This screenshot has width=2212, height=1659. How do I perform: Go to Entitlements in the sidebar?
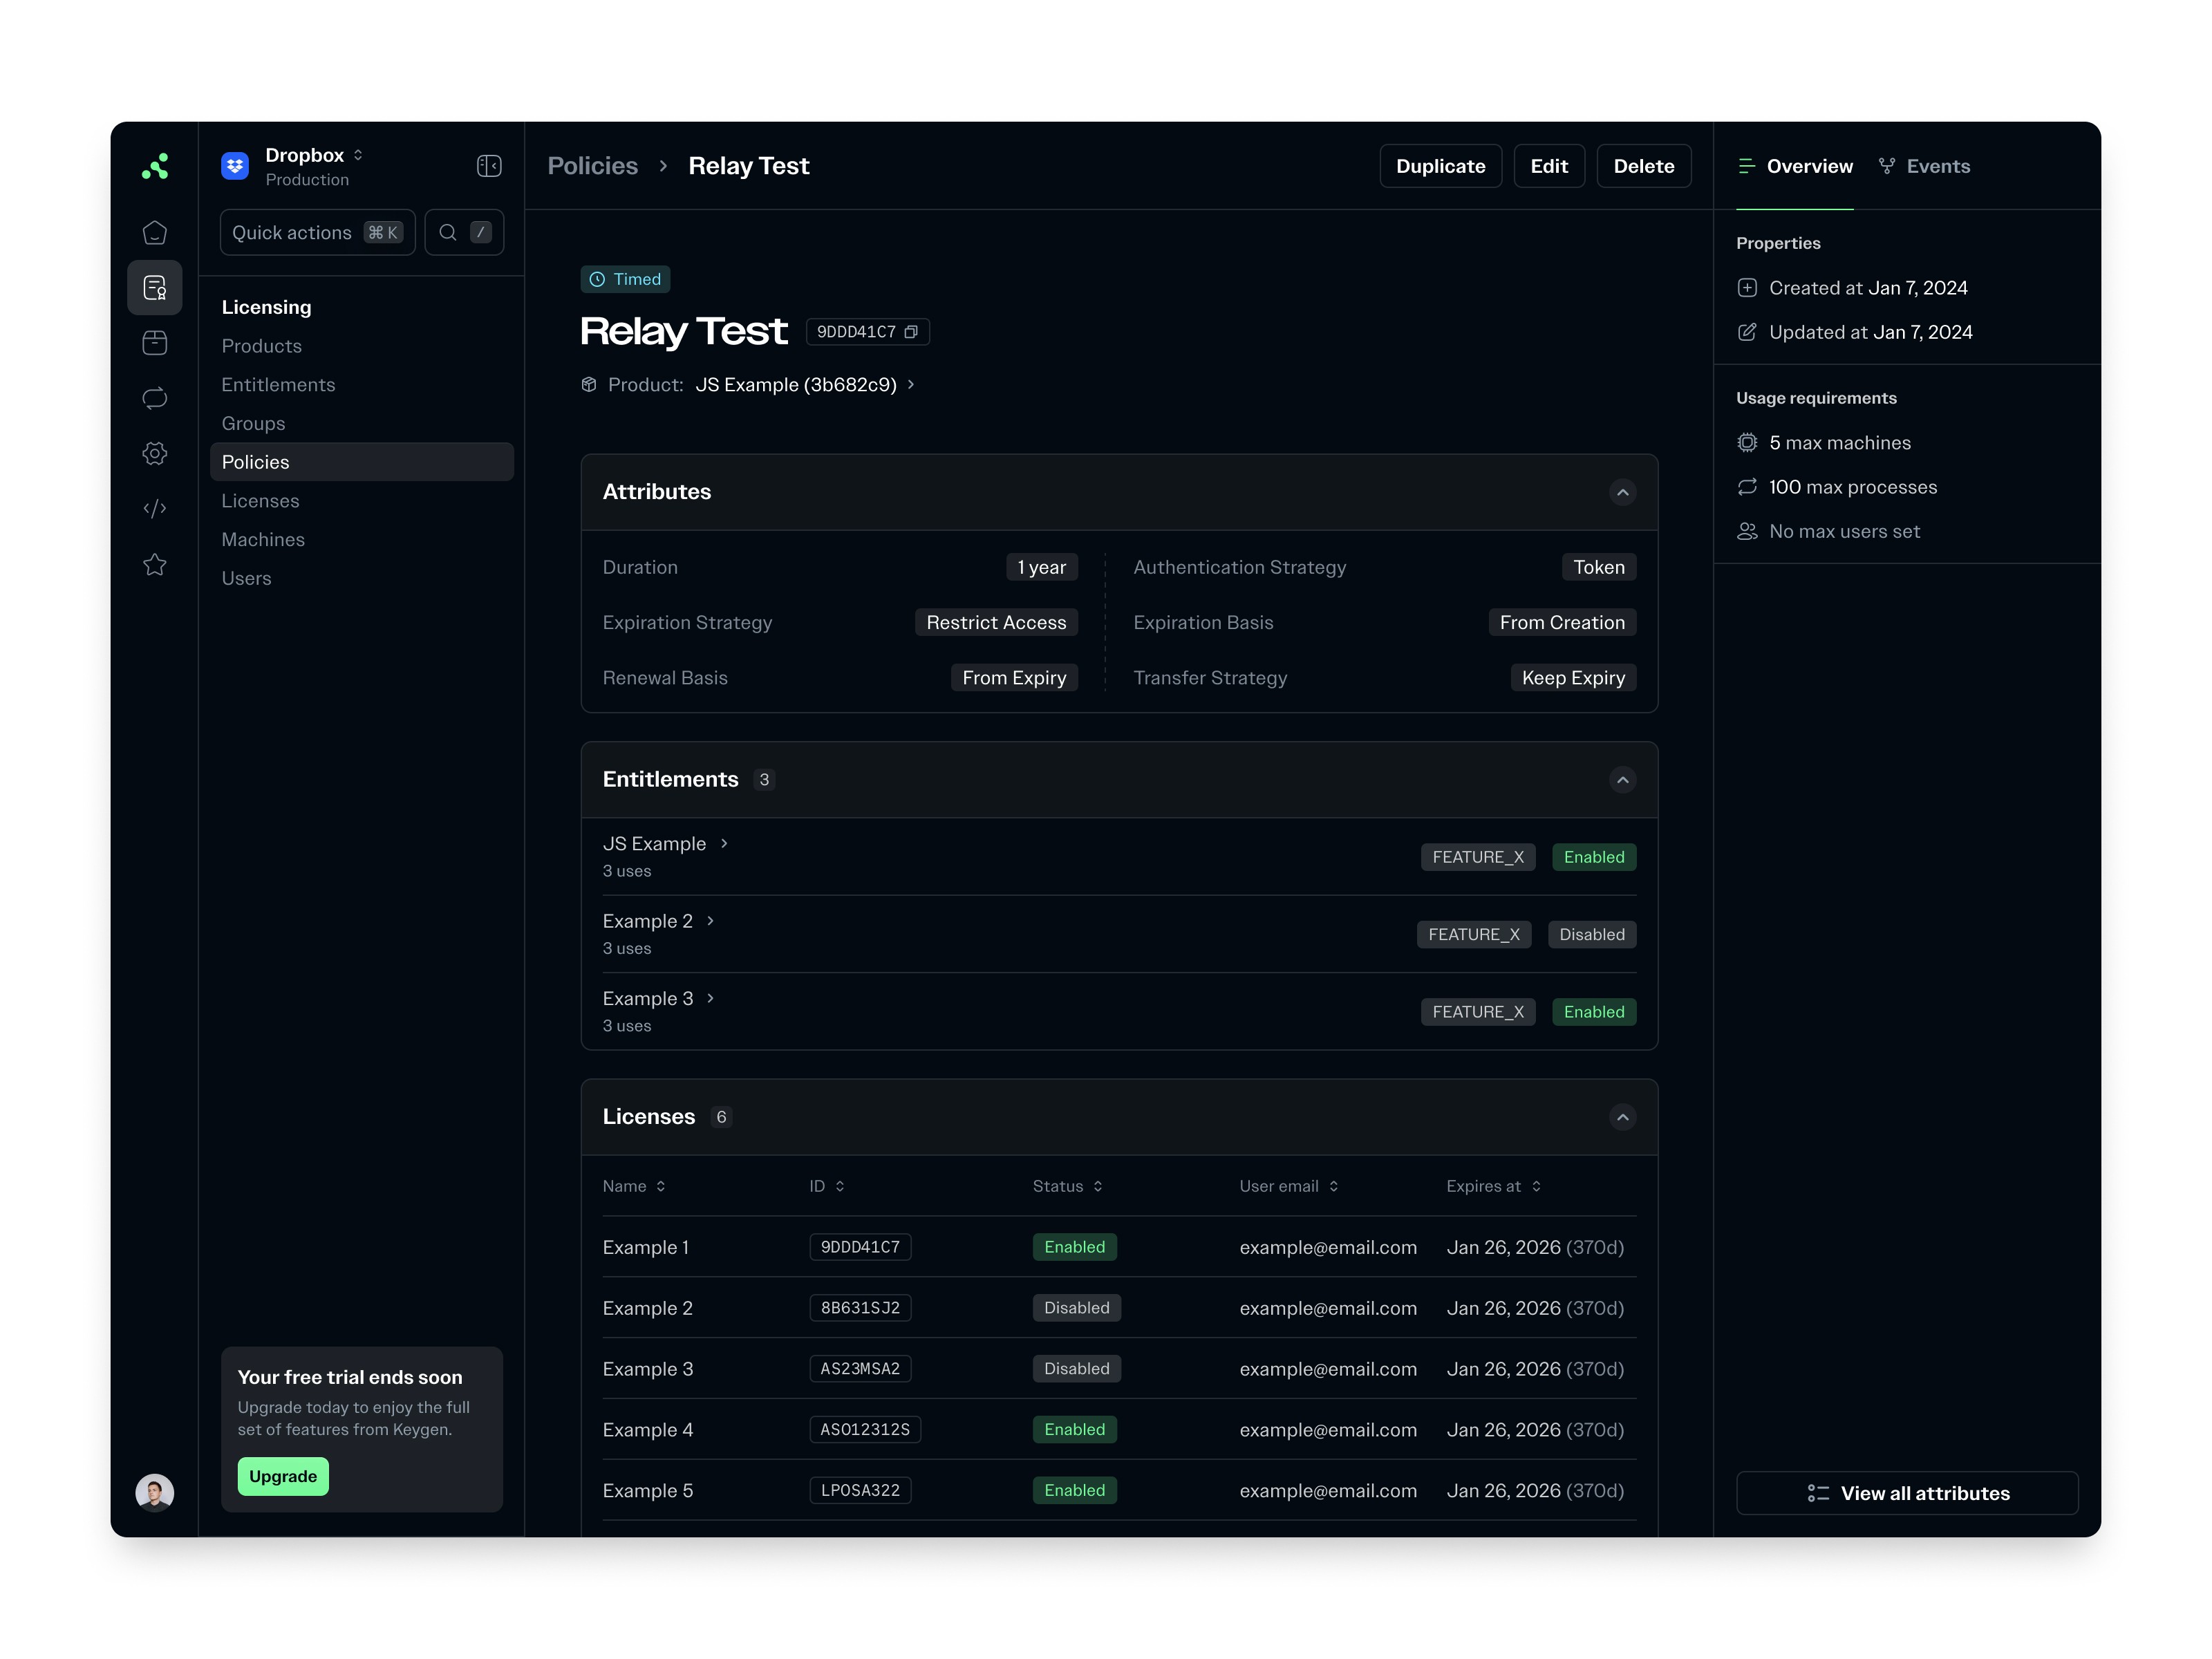pos(279,385)
